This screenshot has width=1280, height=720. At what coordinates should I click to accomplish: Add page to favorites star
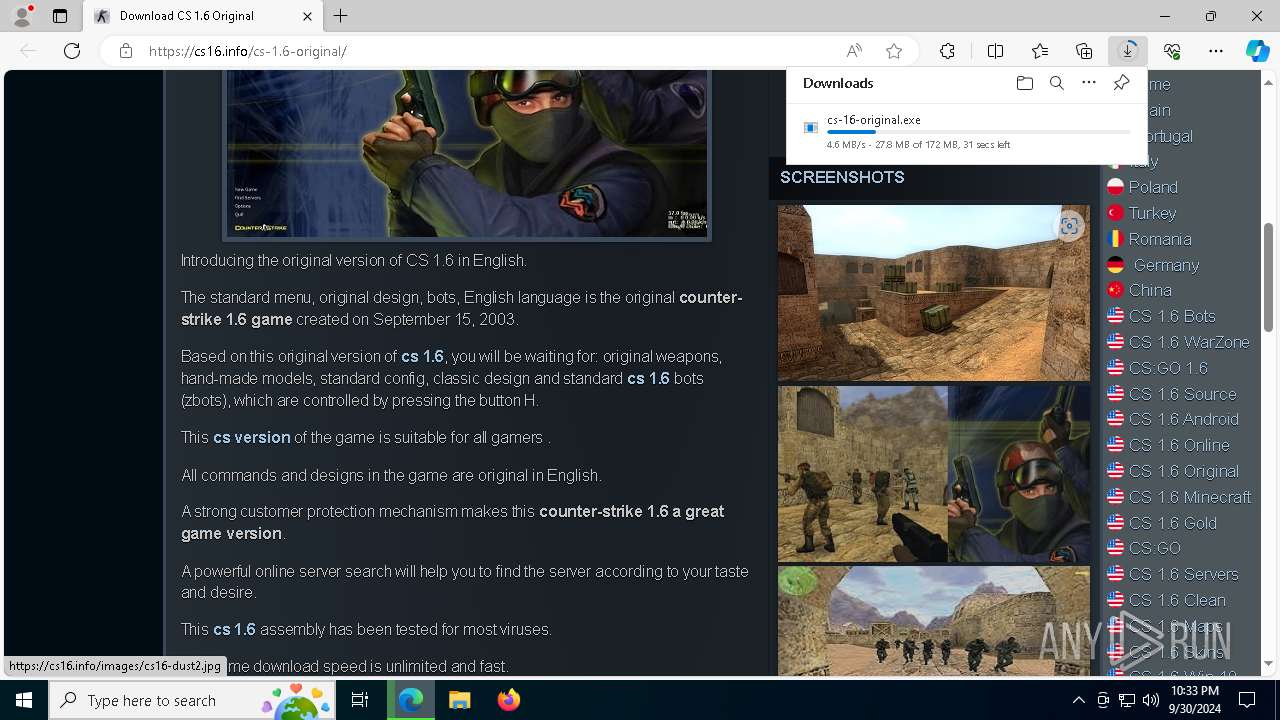point(894,51)
